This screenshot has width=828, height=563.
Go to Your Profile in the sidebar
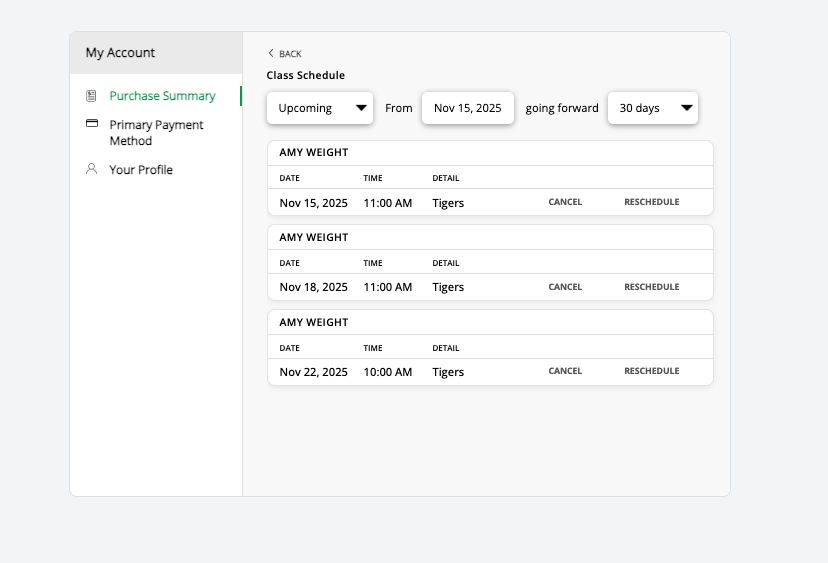tap(141, 170)
